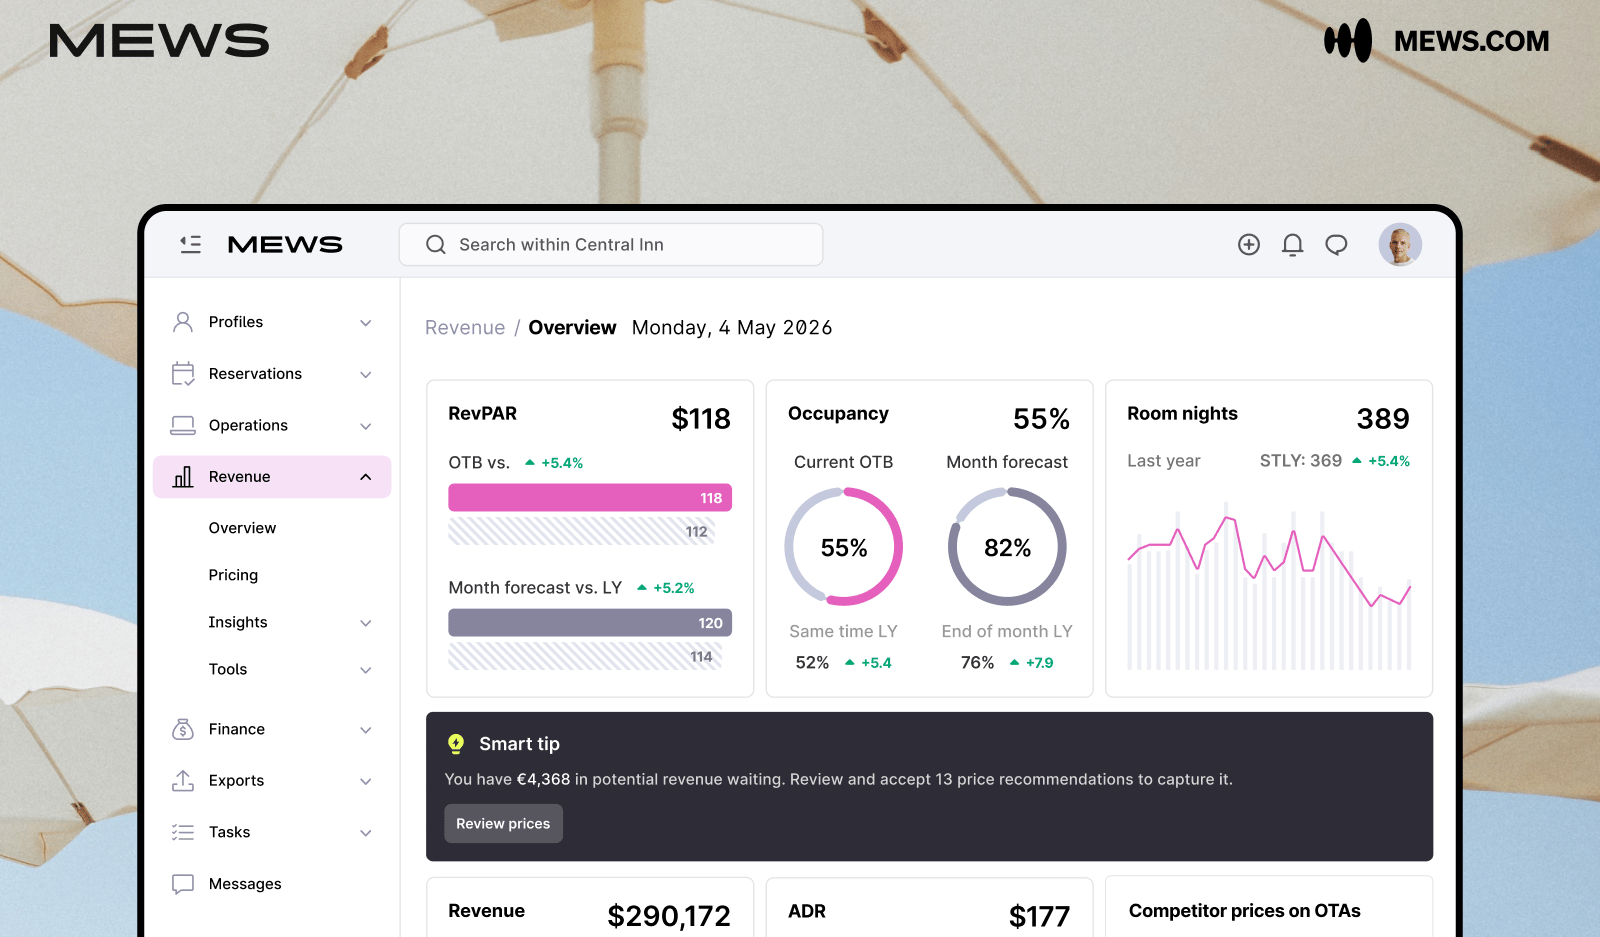1600x937 pixels.
Task: Click the Smart tip lightbulb icon
Action: [456, 744]
